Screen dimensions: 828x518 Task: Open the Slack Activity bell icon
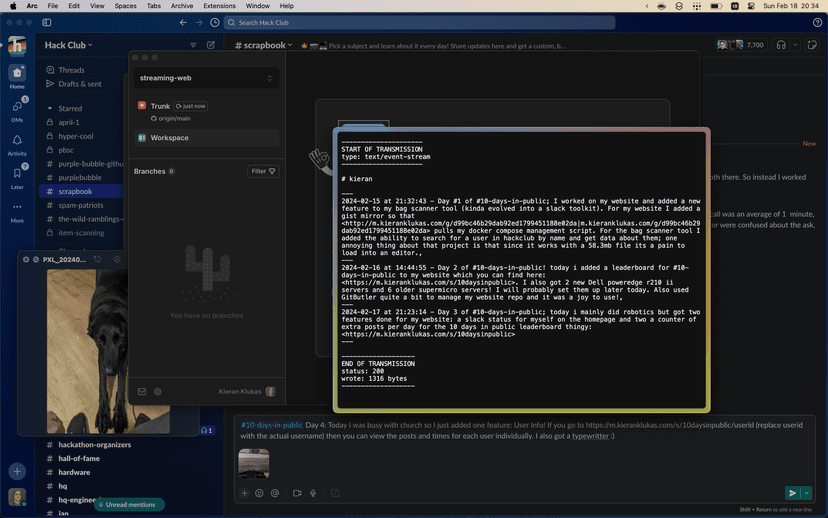click(x=17, y=141)
